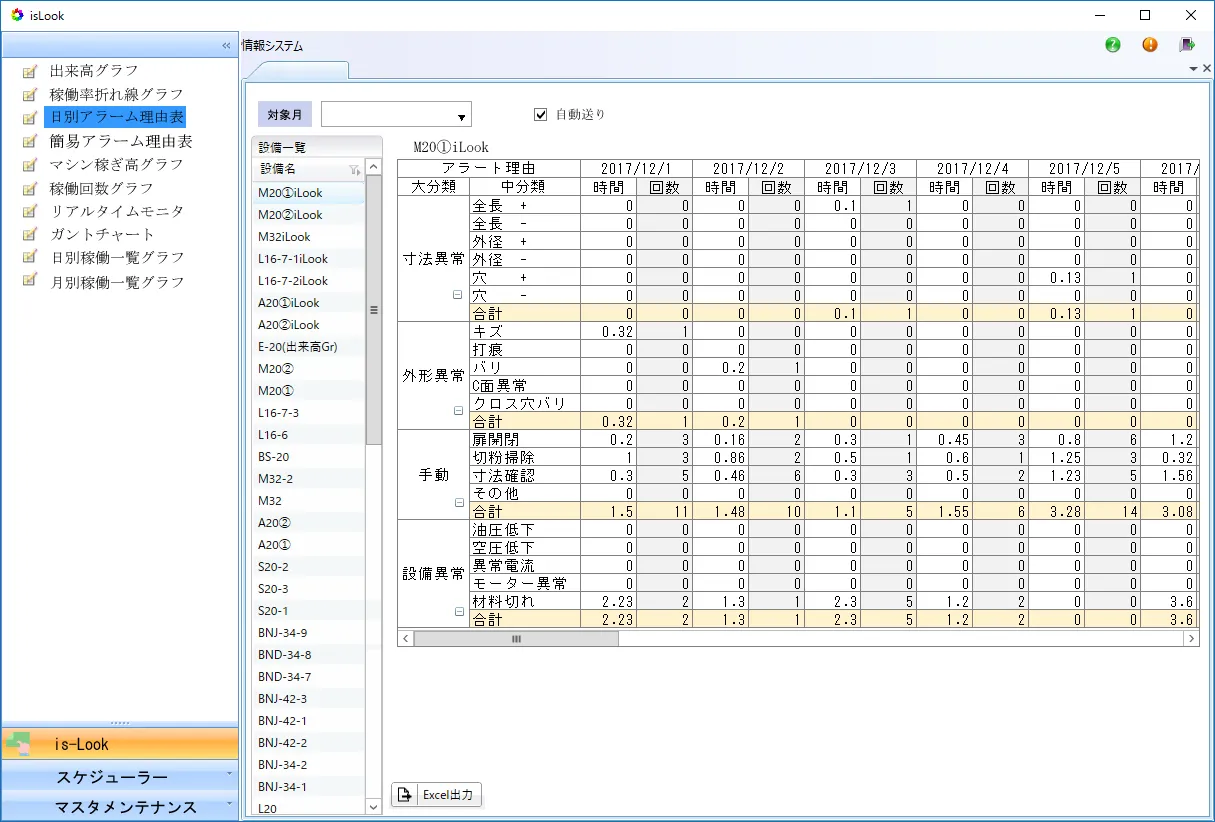The image size is (1215, 822).
Task: Select M20①iLook in equipment list
Action: coord(308,193)
